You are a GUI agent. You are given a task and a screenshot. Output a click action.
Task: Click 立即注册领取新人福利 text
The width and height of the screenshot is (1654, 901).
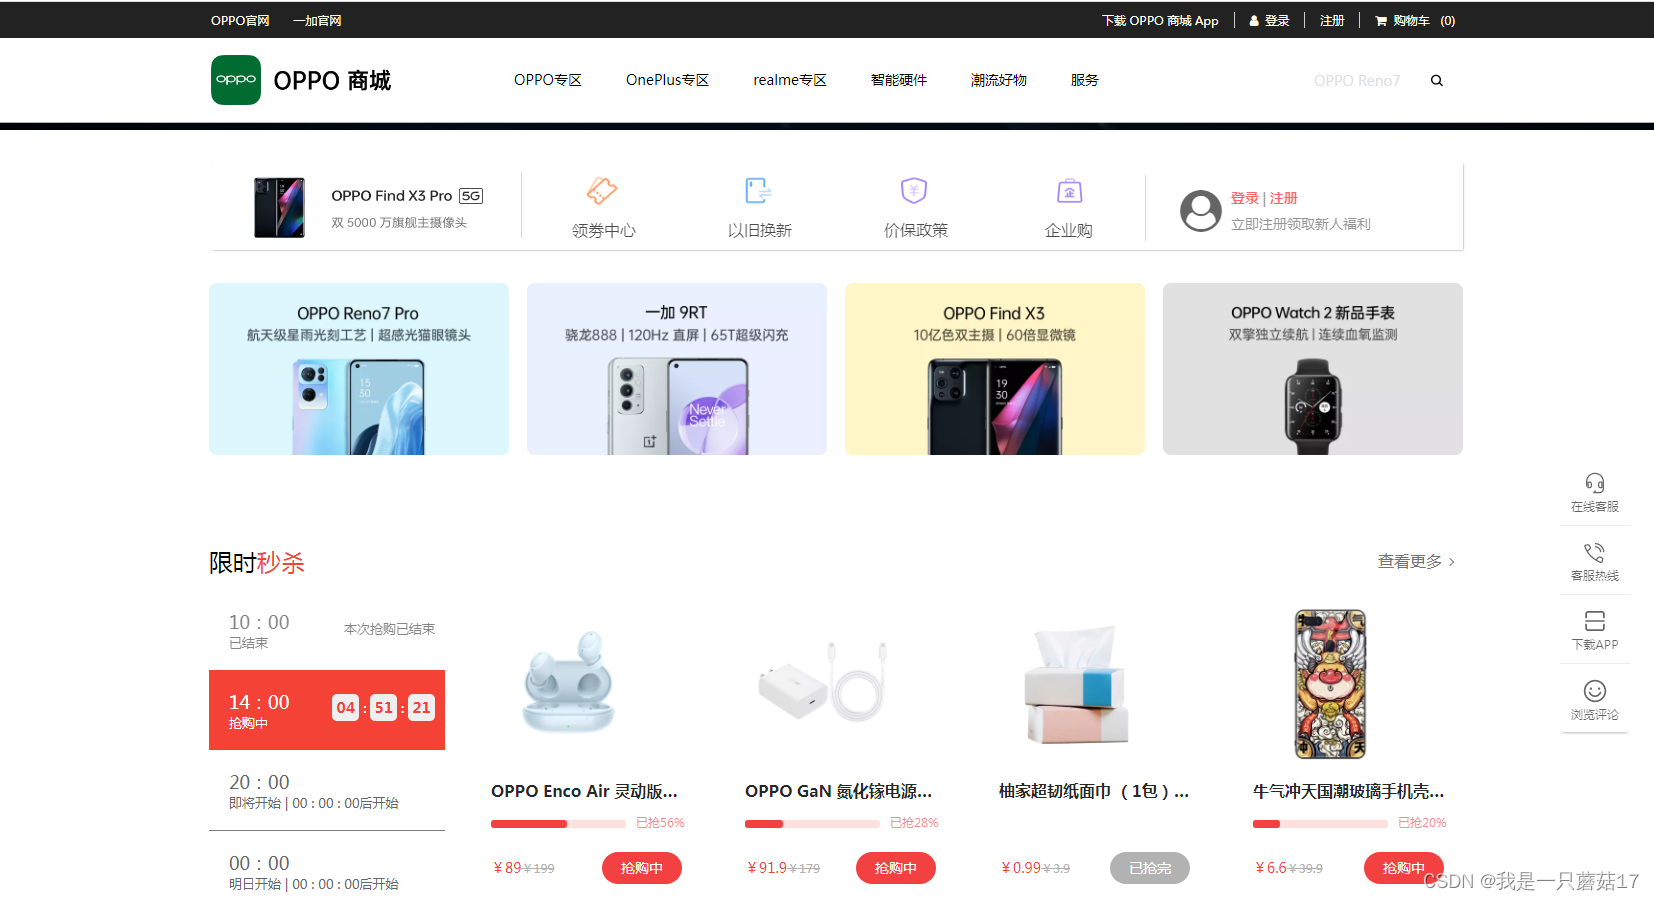1301,224
